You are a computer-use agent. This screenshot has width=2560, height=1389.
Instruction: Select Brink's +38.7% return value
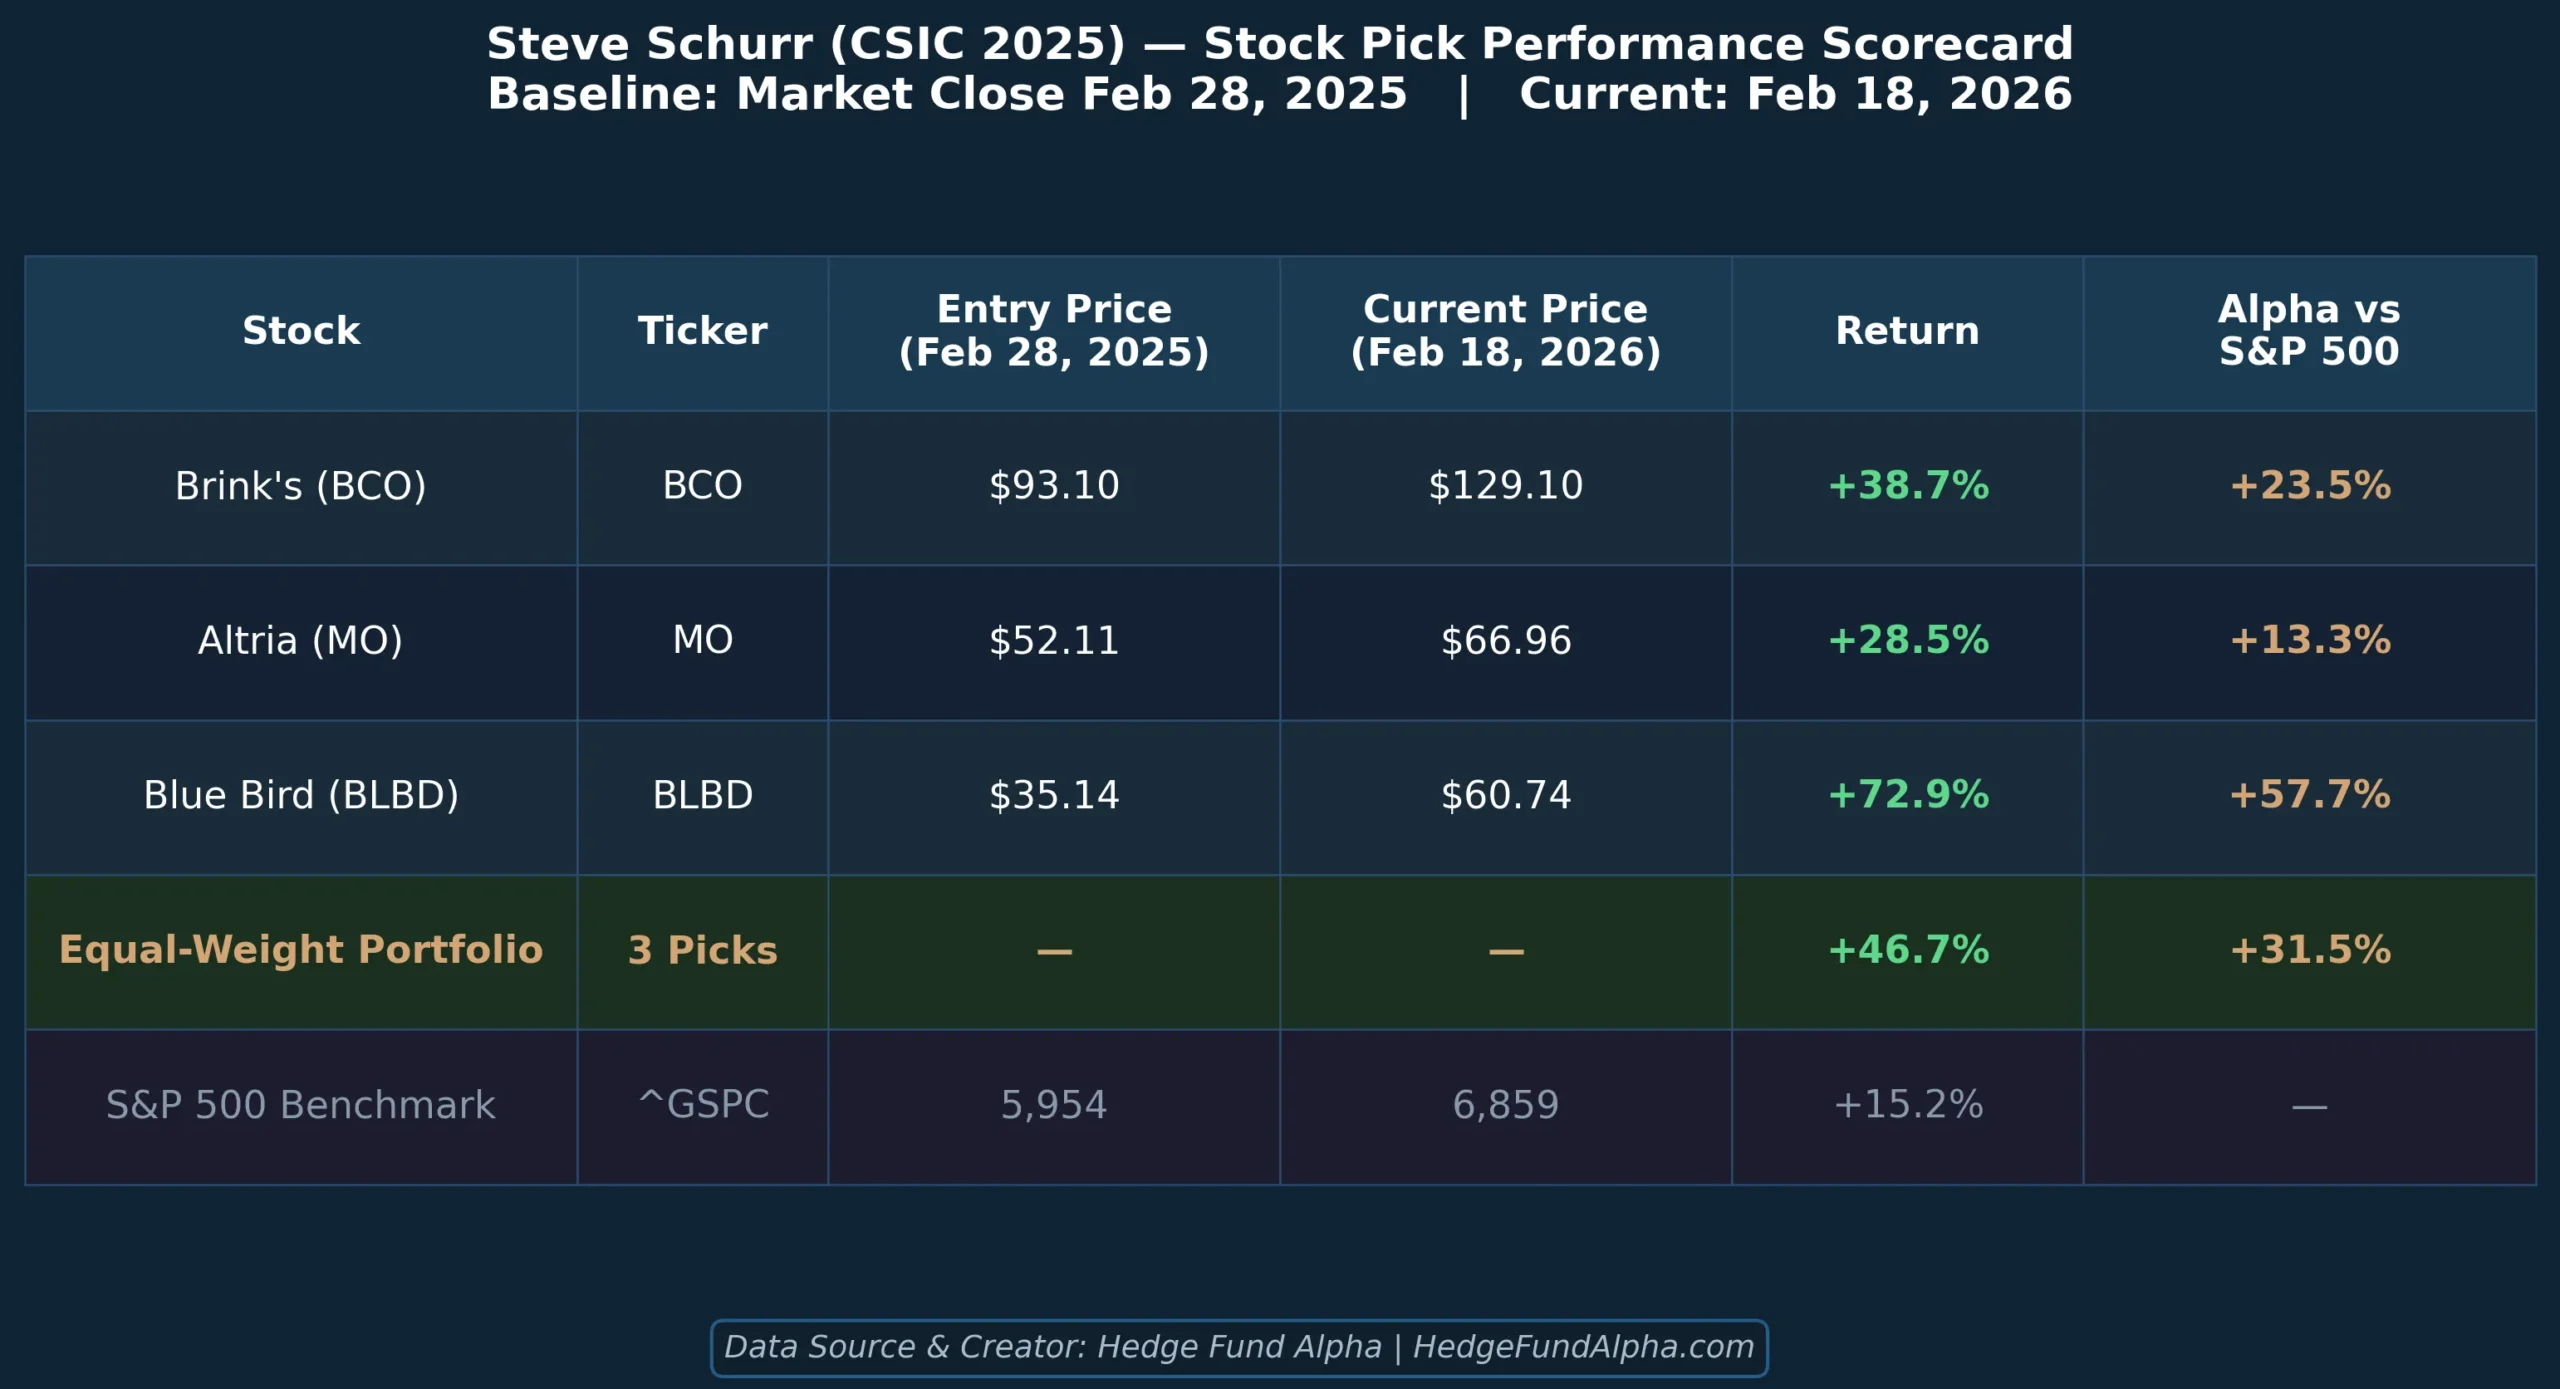pos(1908,486)
